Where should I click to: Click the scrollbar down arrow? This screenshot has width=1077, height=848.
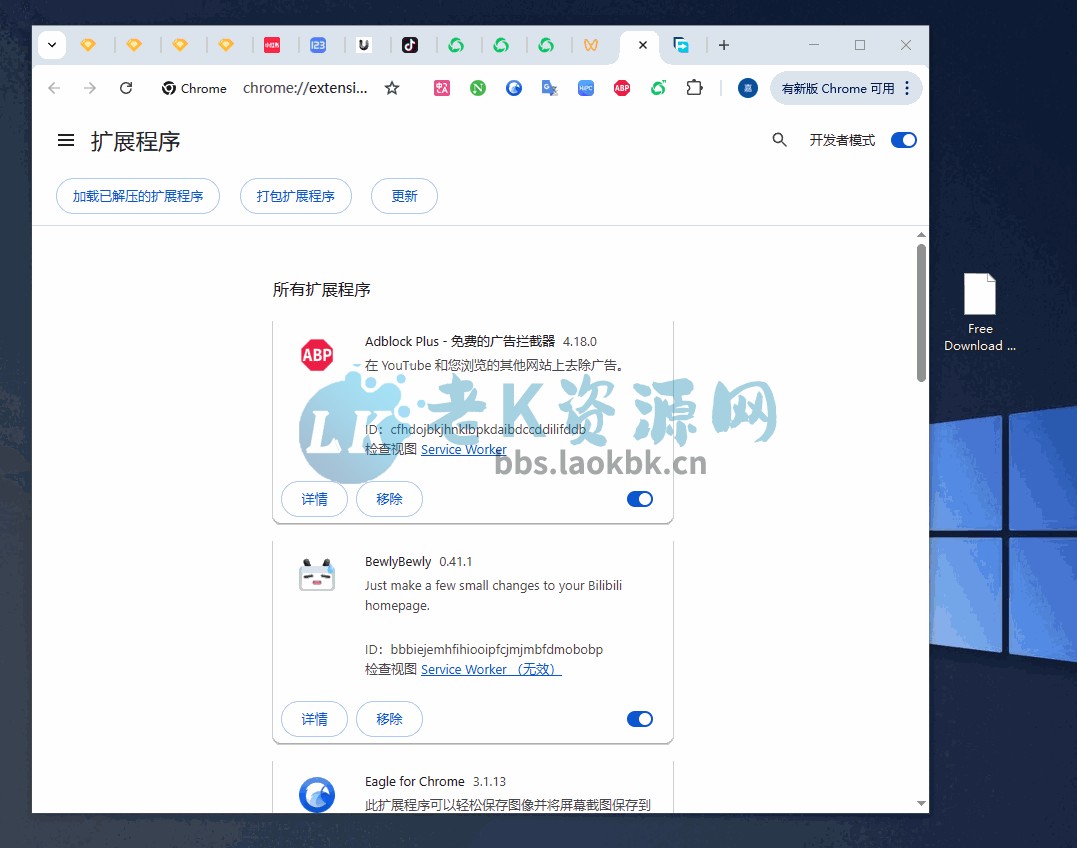tap(921, 803)
